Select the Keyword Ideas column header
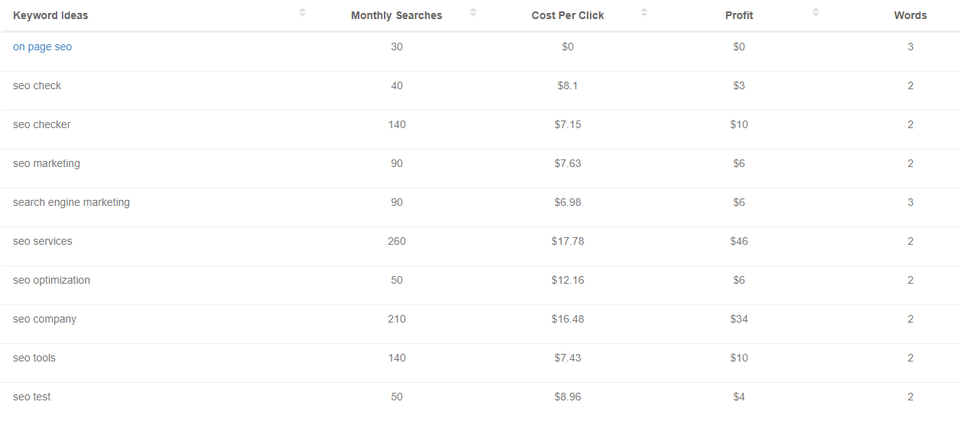This screenshot has height=437, width=960. tap(50, 15)
